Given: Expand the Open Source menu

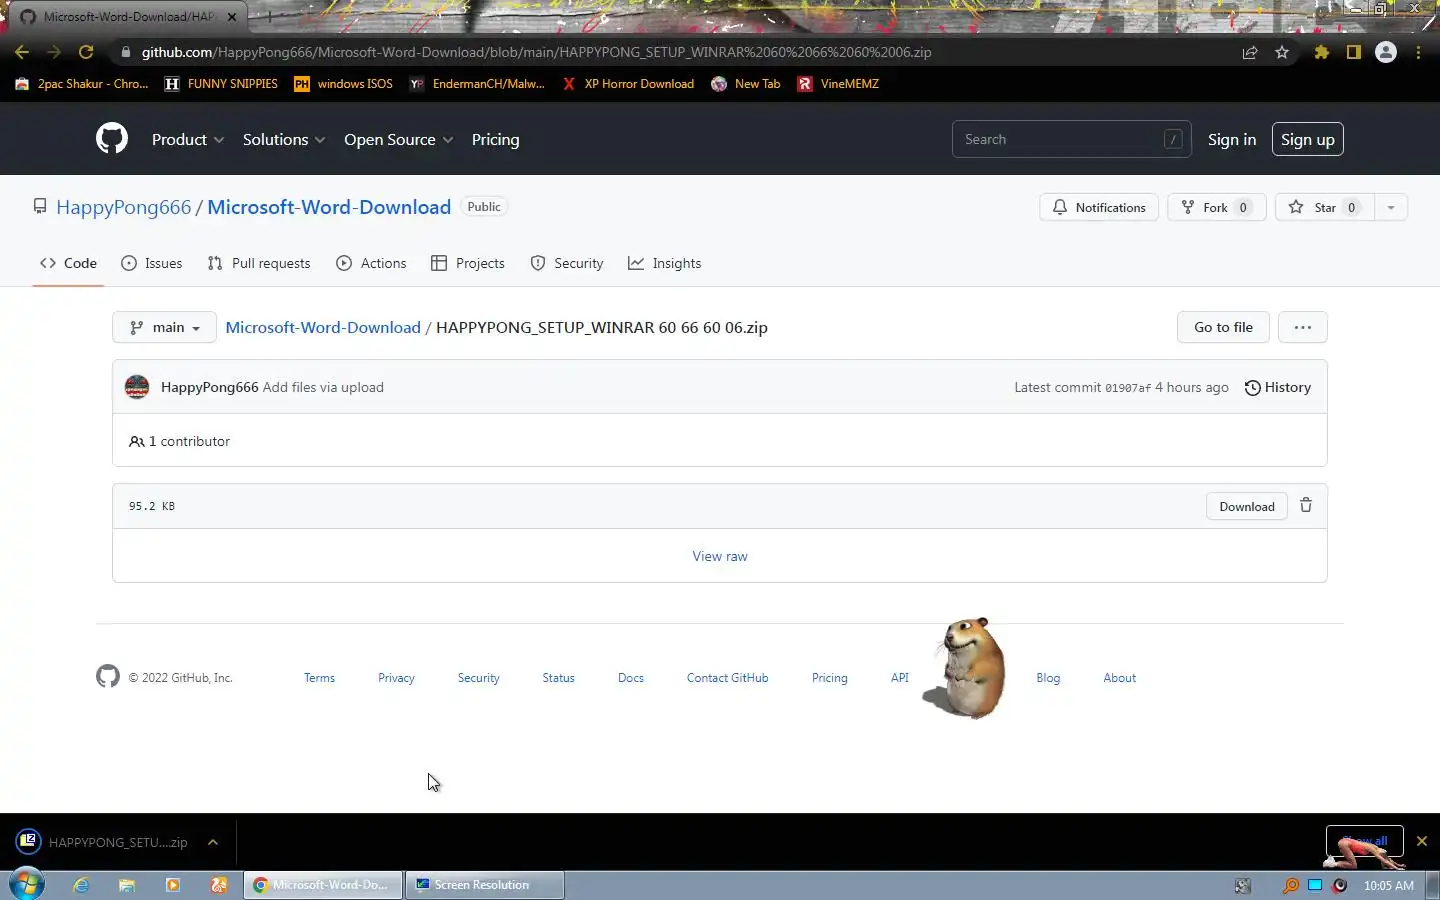Looking at the screenshot, I should [x=399, y=139].
